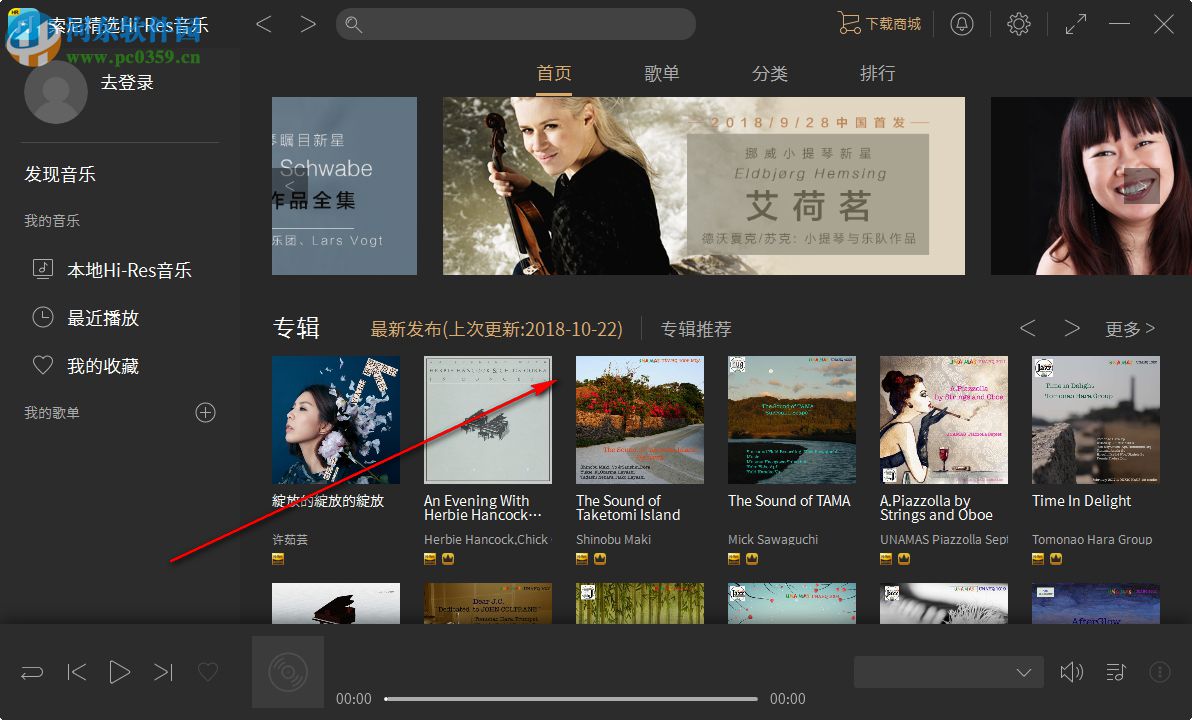Screen dimensions: 1192x720
Task: Open the play queue list icon
Action: point(1116,672)
